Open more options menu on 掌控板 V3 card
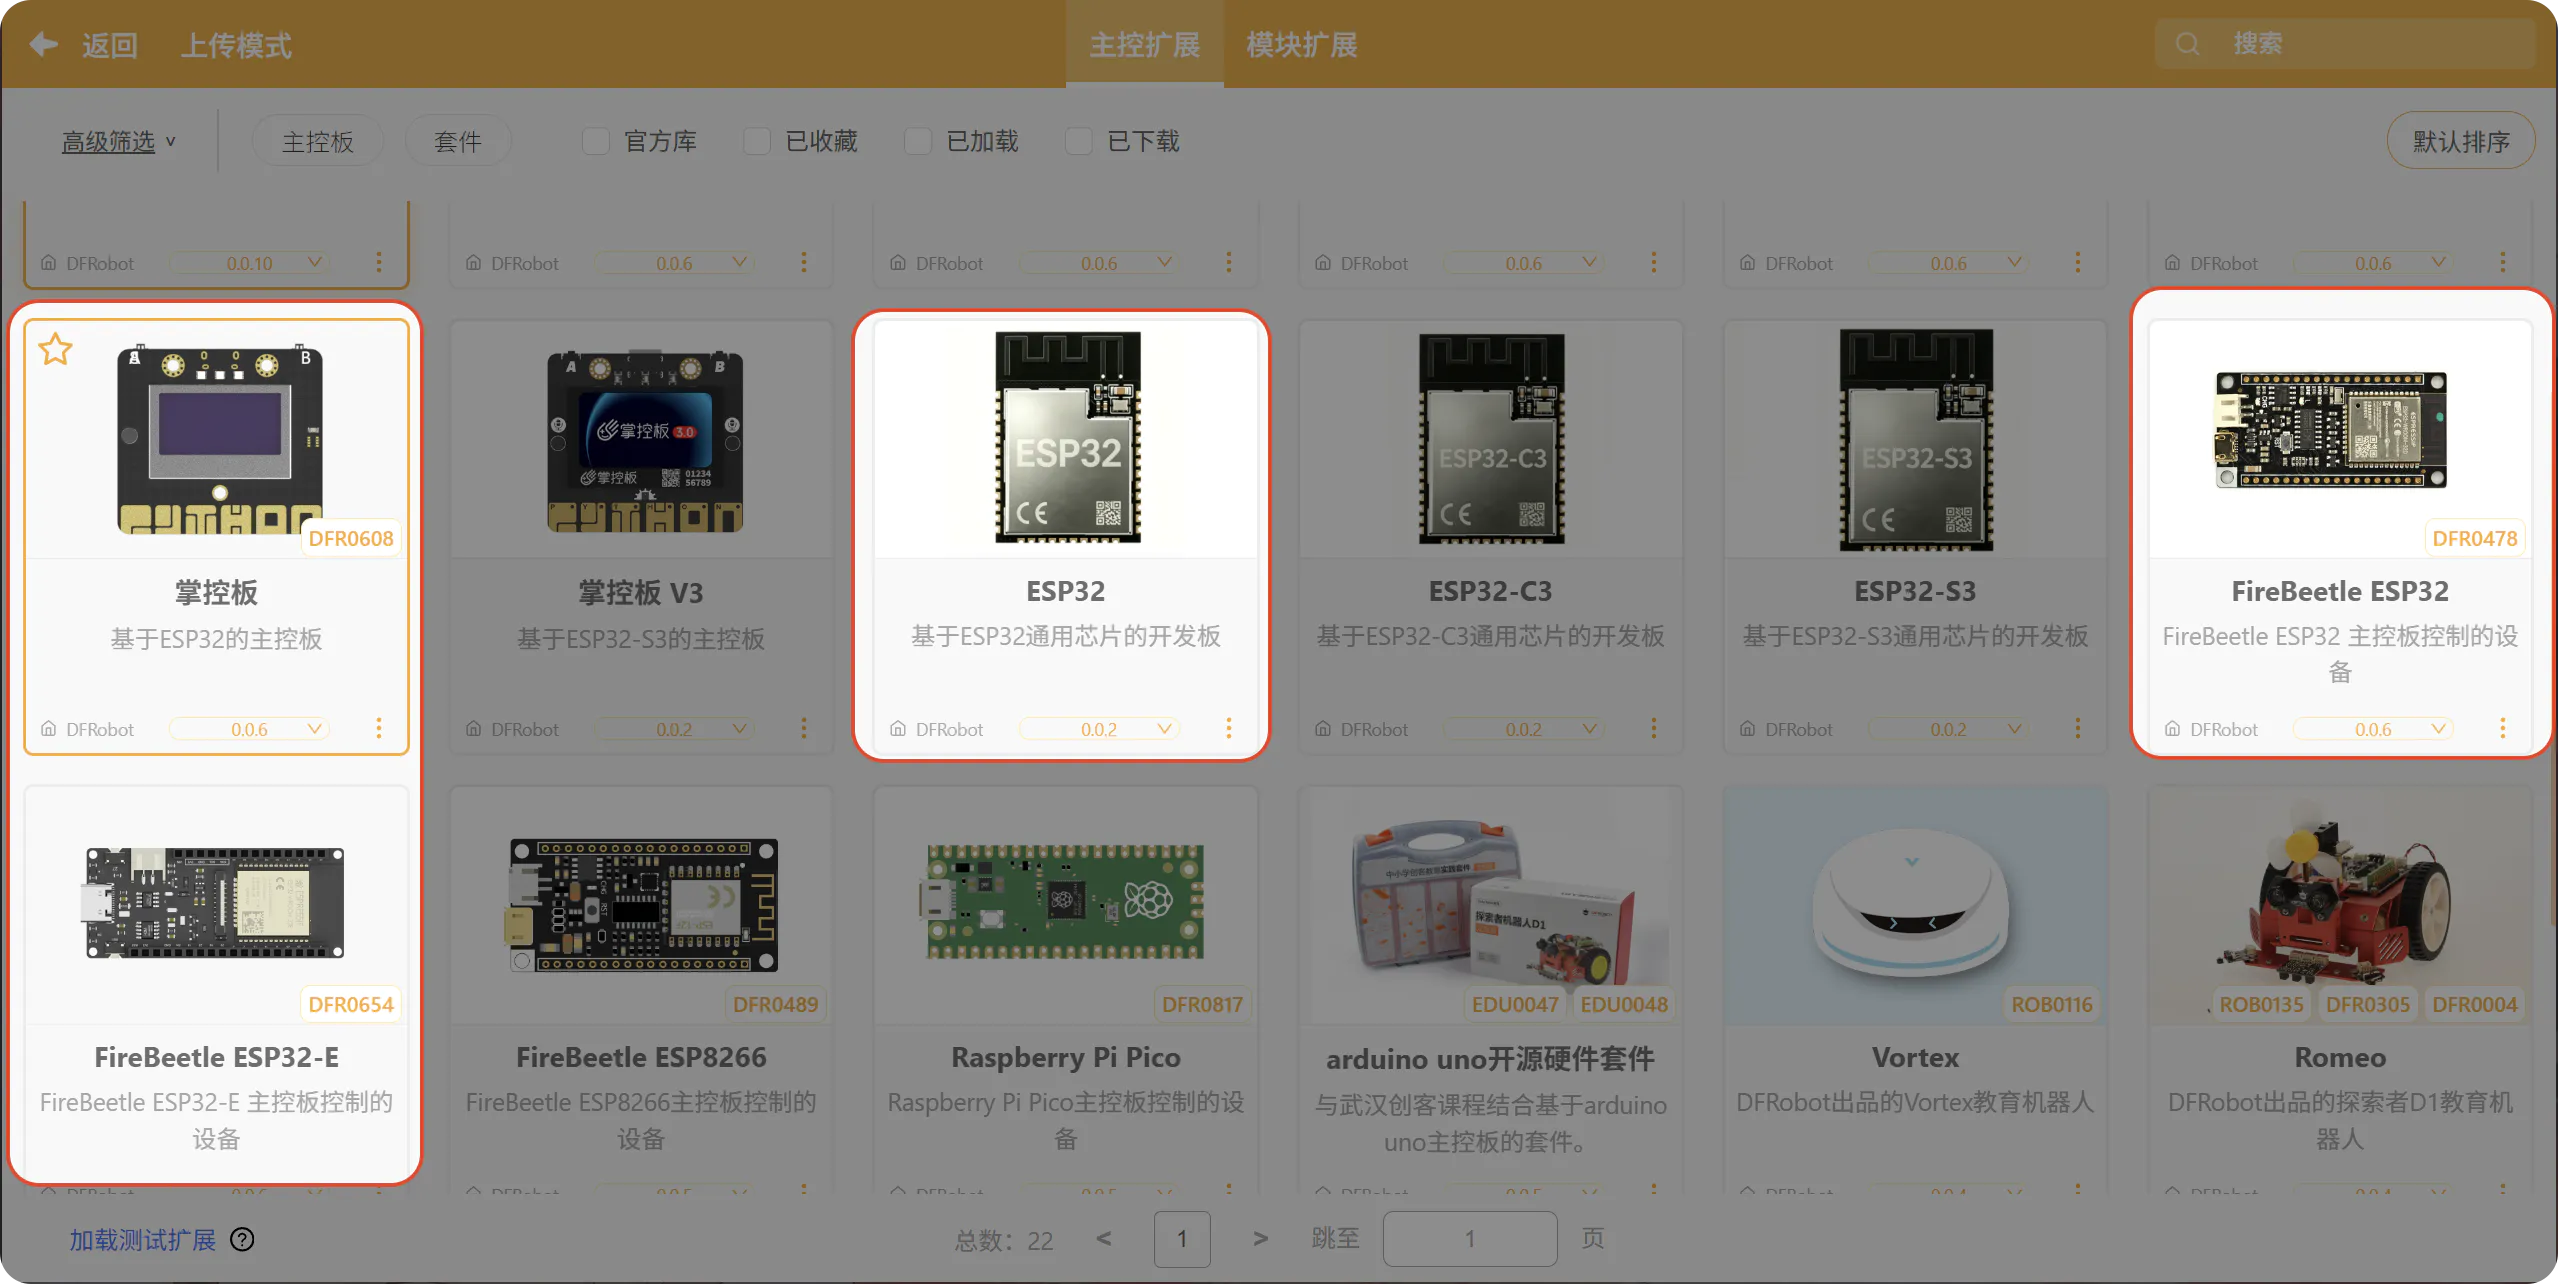2558x1284 pixels. (803, 729)
